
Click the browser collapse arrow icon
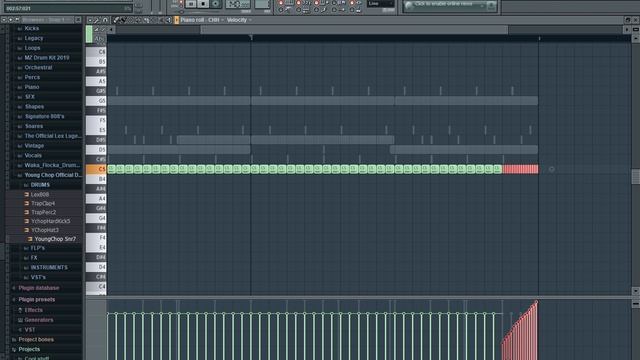tap(4, 20)
